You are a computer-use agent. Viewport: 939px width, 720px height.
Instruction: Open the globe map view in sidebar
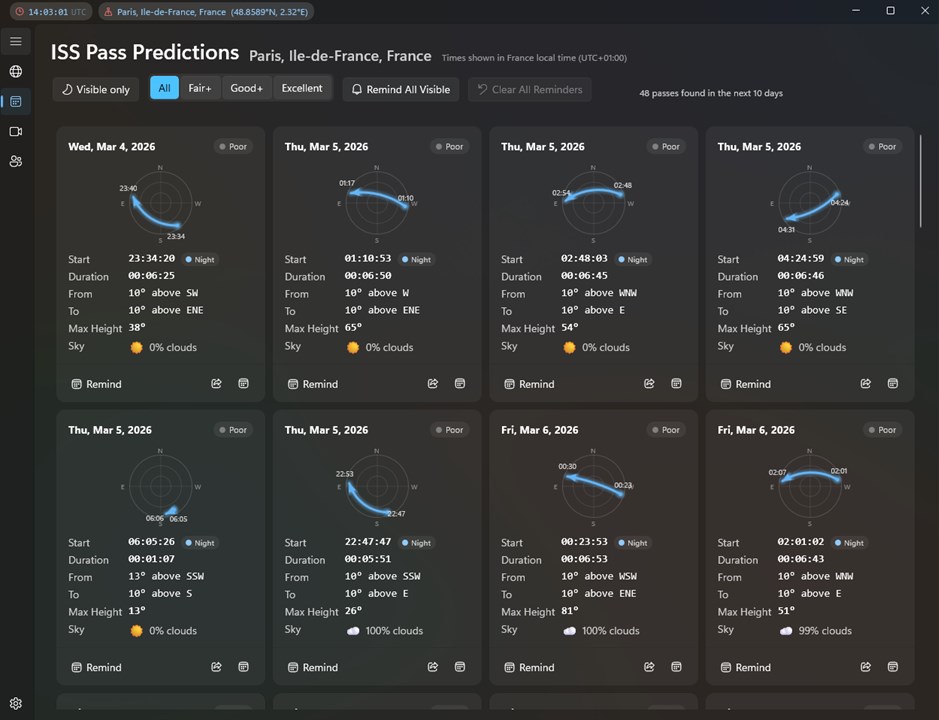(x=16, y=71)
